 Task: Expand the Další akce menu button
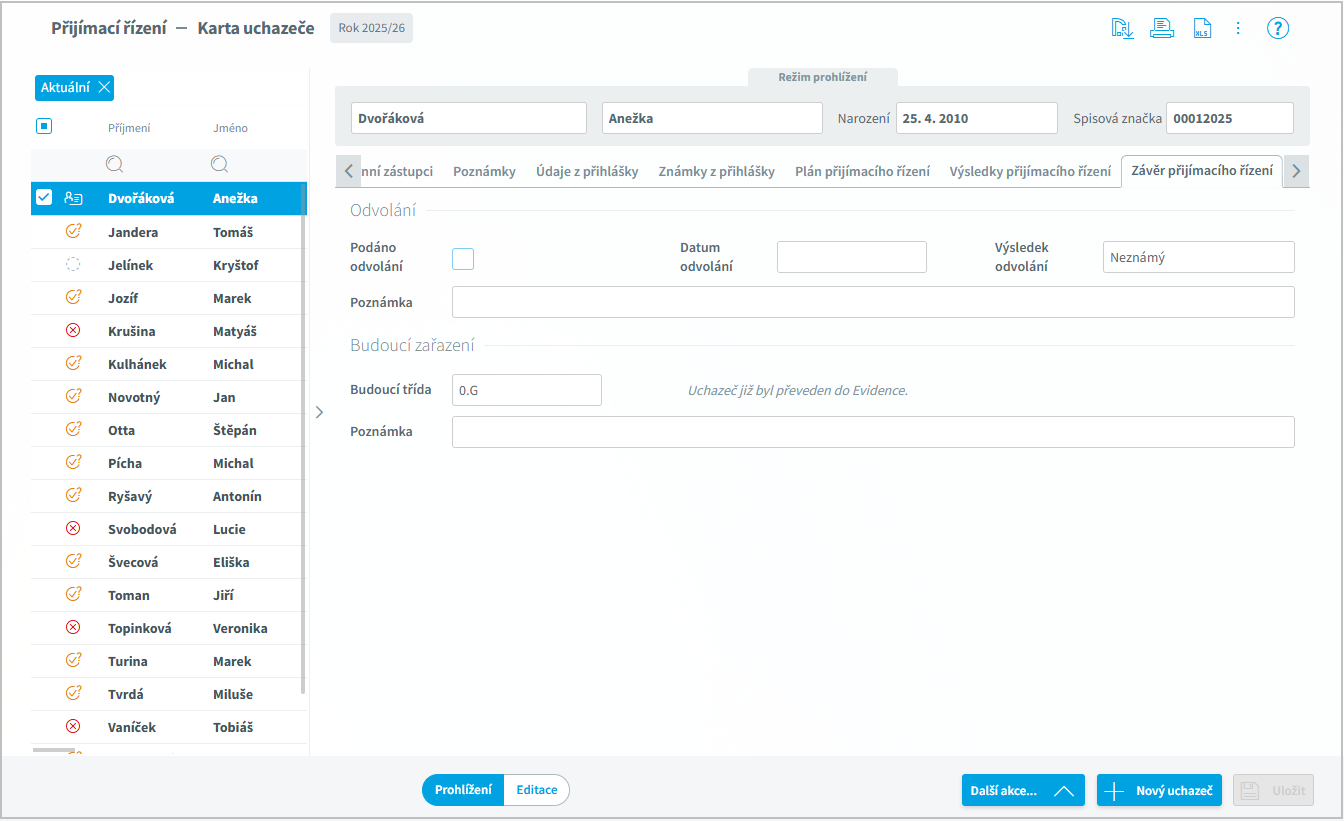coord(1023,790)
